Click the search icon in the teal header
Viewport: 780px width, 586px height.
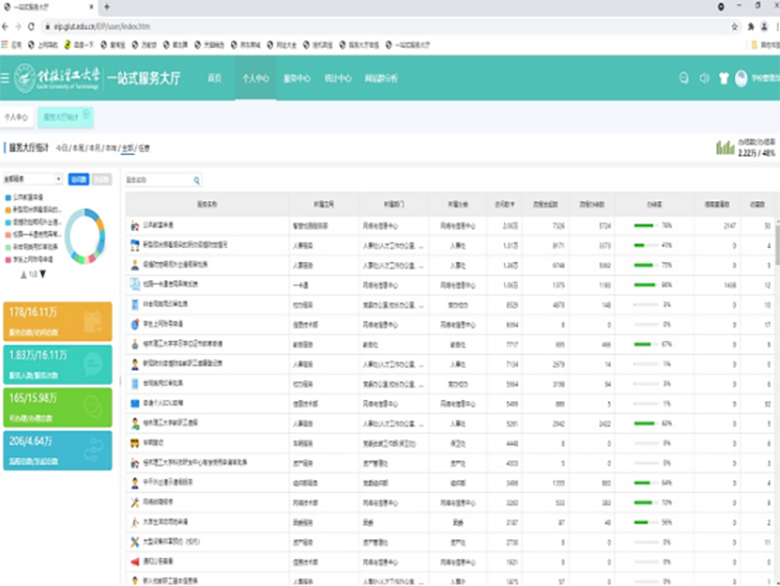(684, 78)
